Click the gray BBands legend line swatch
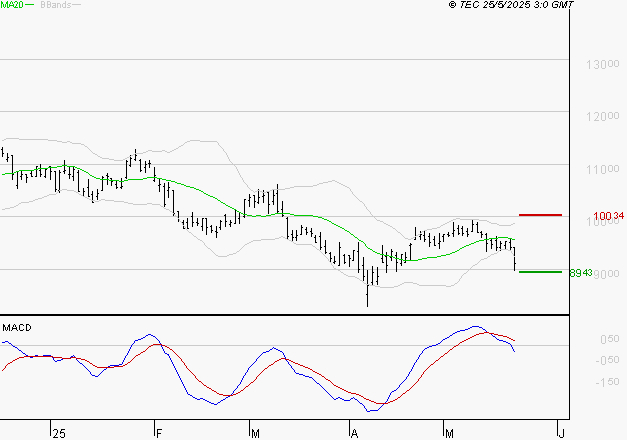 [78, 6]
